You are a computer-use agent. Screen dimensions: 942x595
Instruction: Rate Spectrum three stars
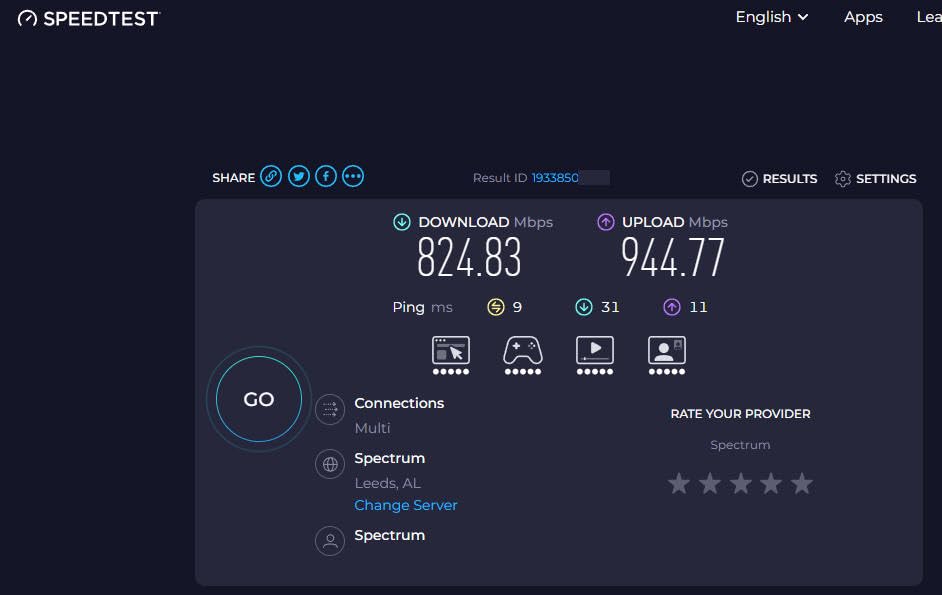point(740,483)
